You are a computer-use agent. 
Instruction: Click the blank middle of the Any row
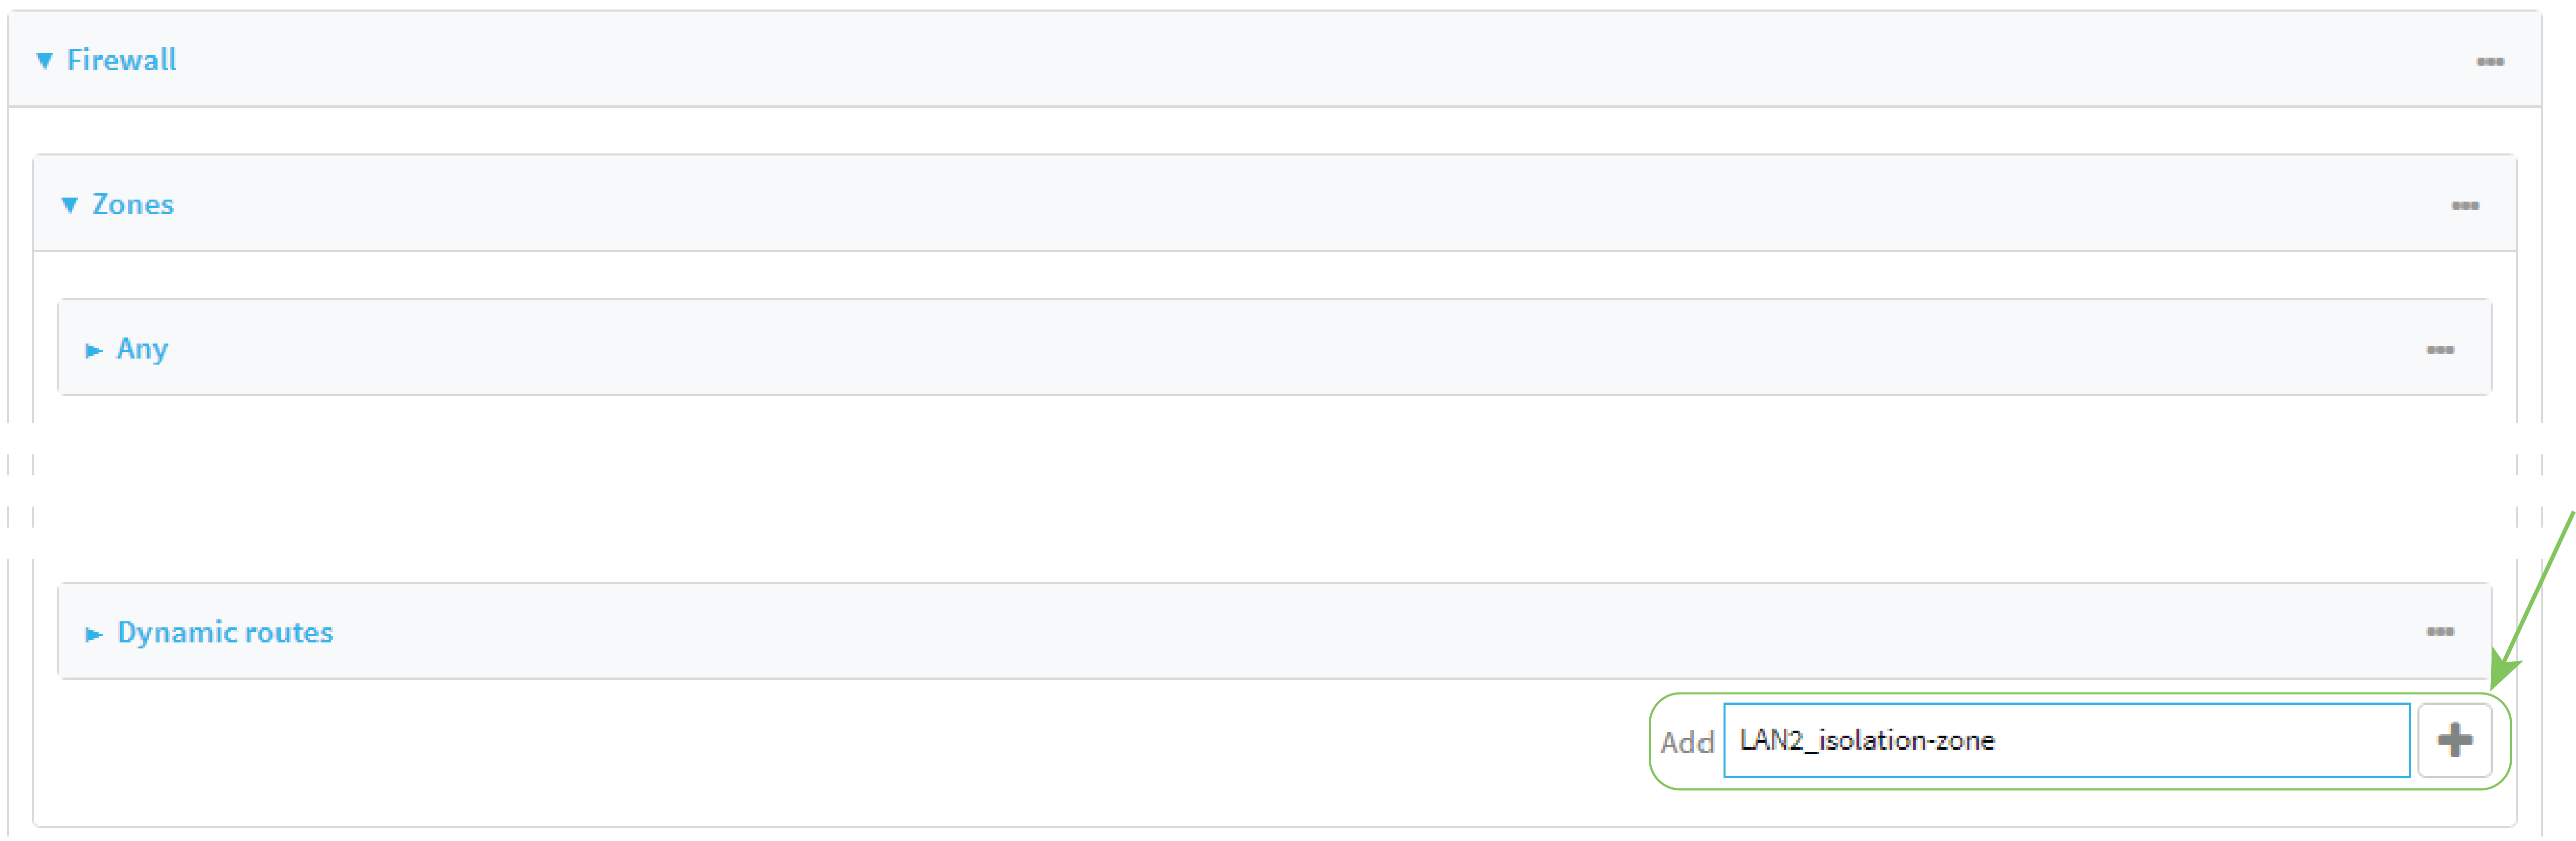1270,348
